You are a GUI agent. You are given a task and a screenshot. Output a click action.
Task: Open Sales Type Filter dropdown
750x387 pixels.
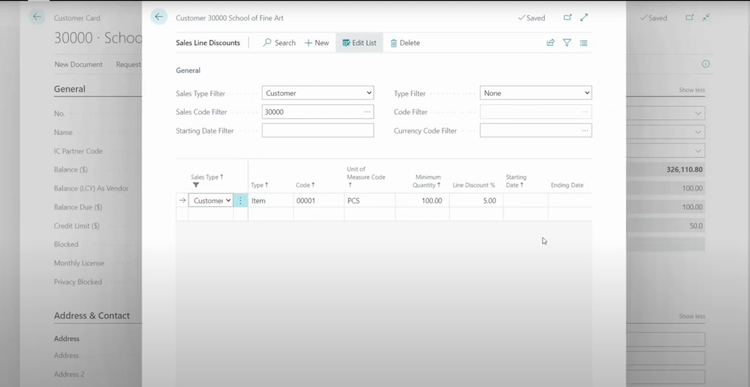[318, 93]
